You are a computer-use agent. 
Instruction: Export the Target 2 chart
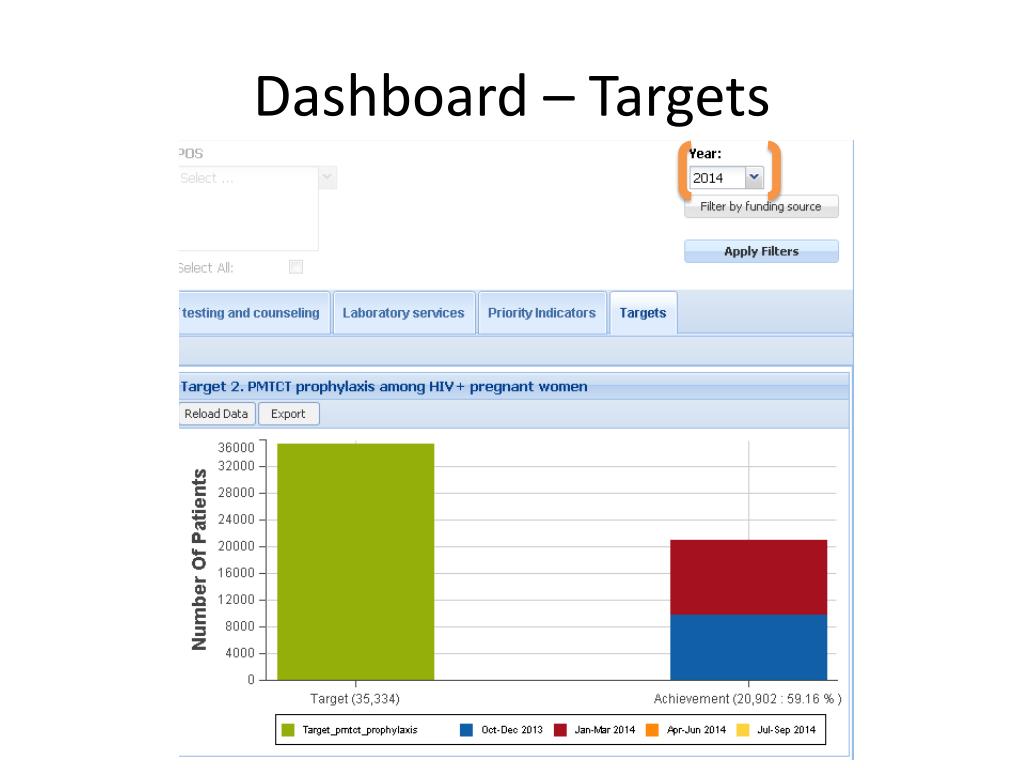coord(288,413)
